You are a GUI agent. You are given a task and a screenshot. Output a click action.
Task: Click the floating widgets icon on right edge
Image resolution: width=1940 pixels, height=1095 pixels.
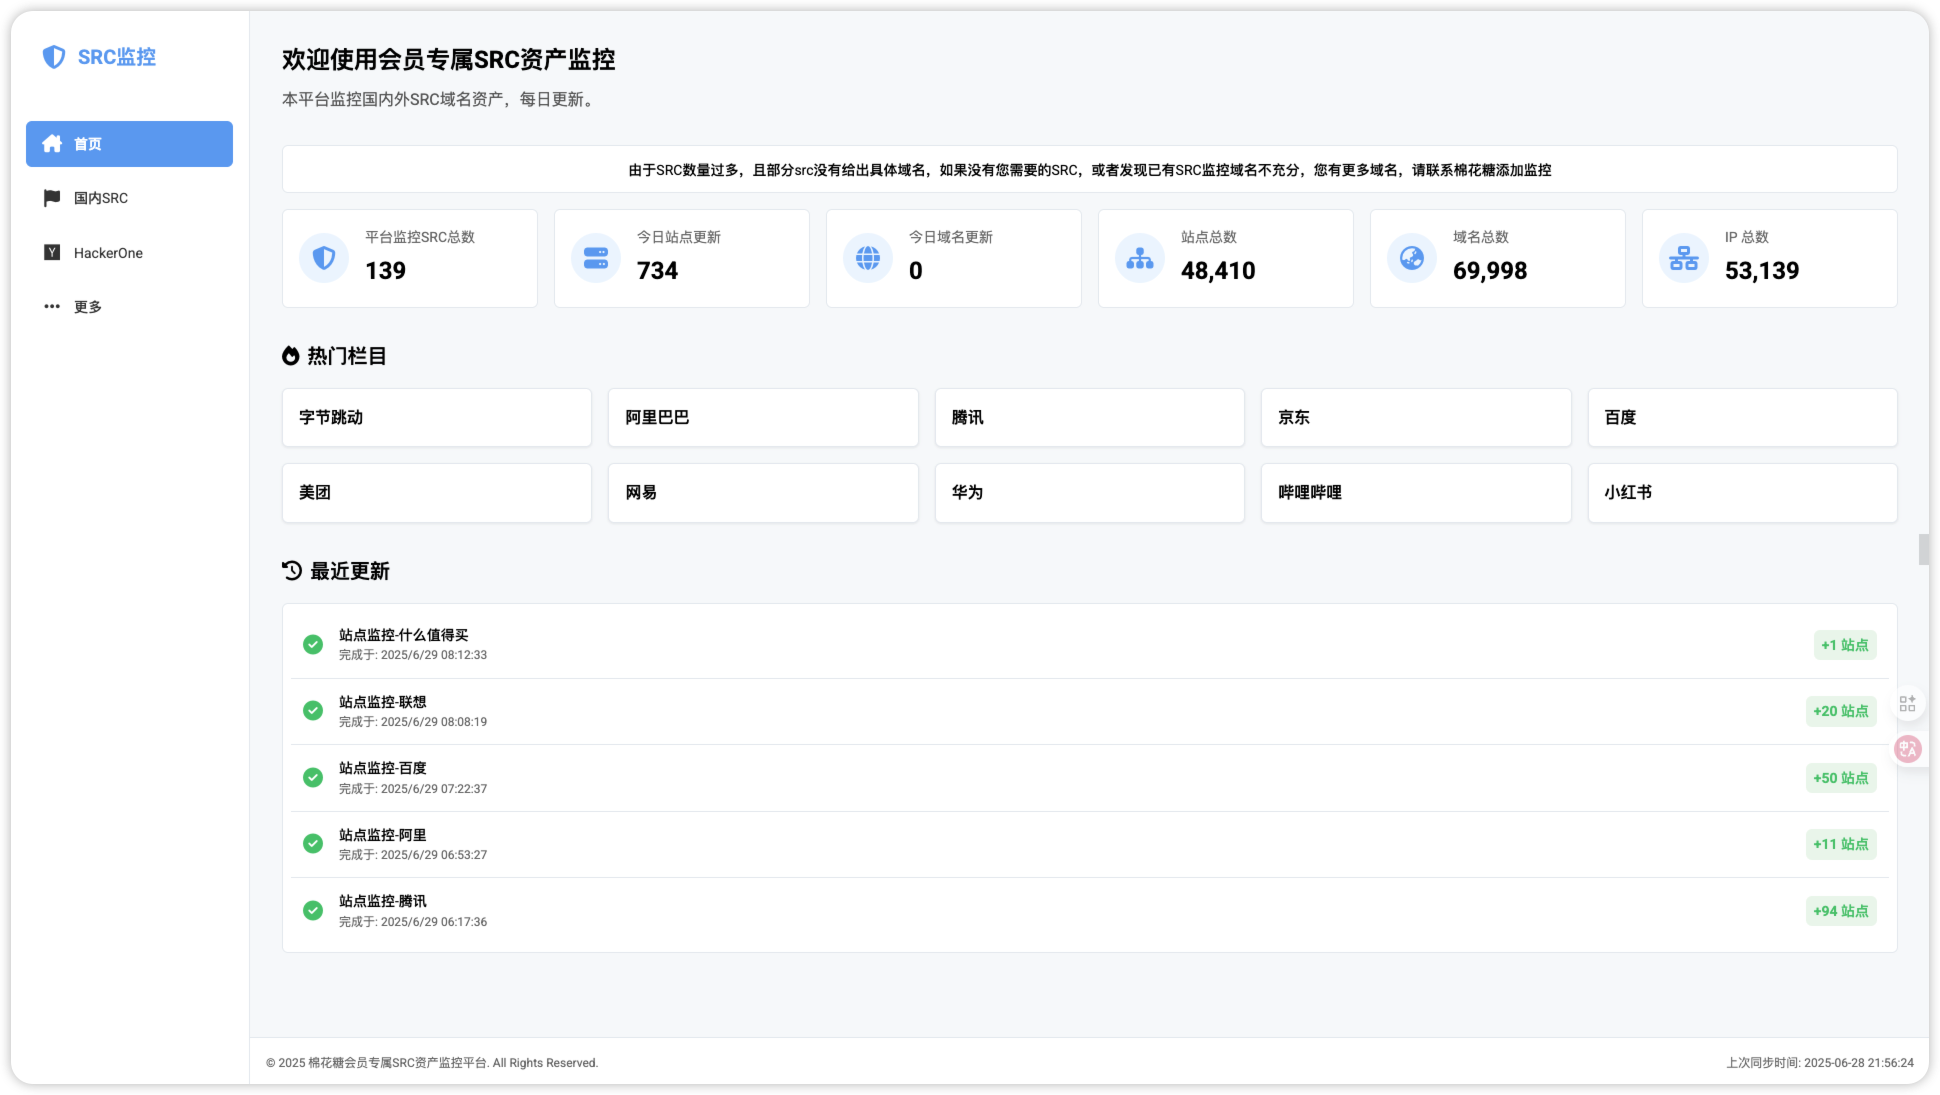(1907, 702)
